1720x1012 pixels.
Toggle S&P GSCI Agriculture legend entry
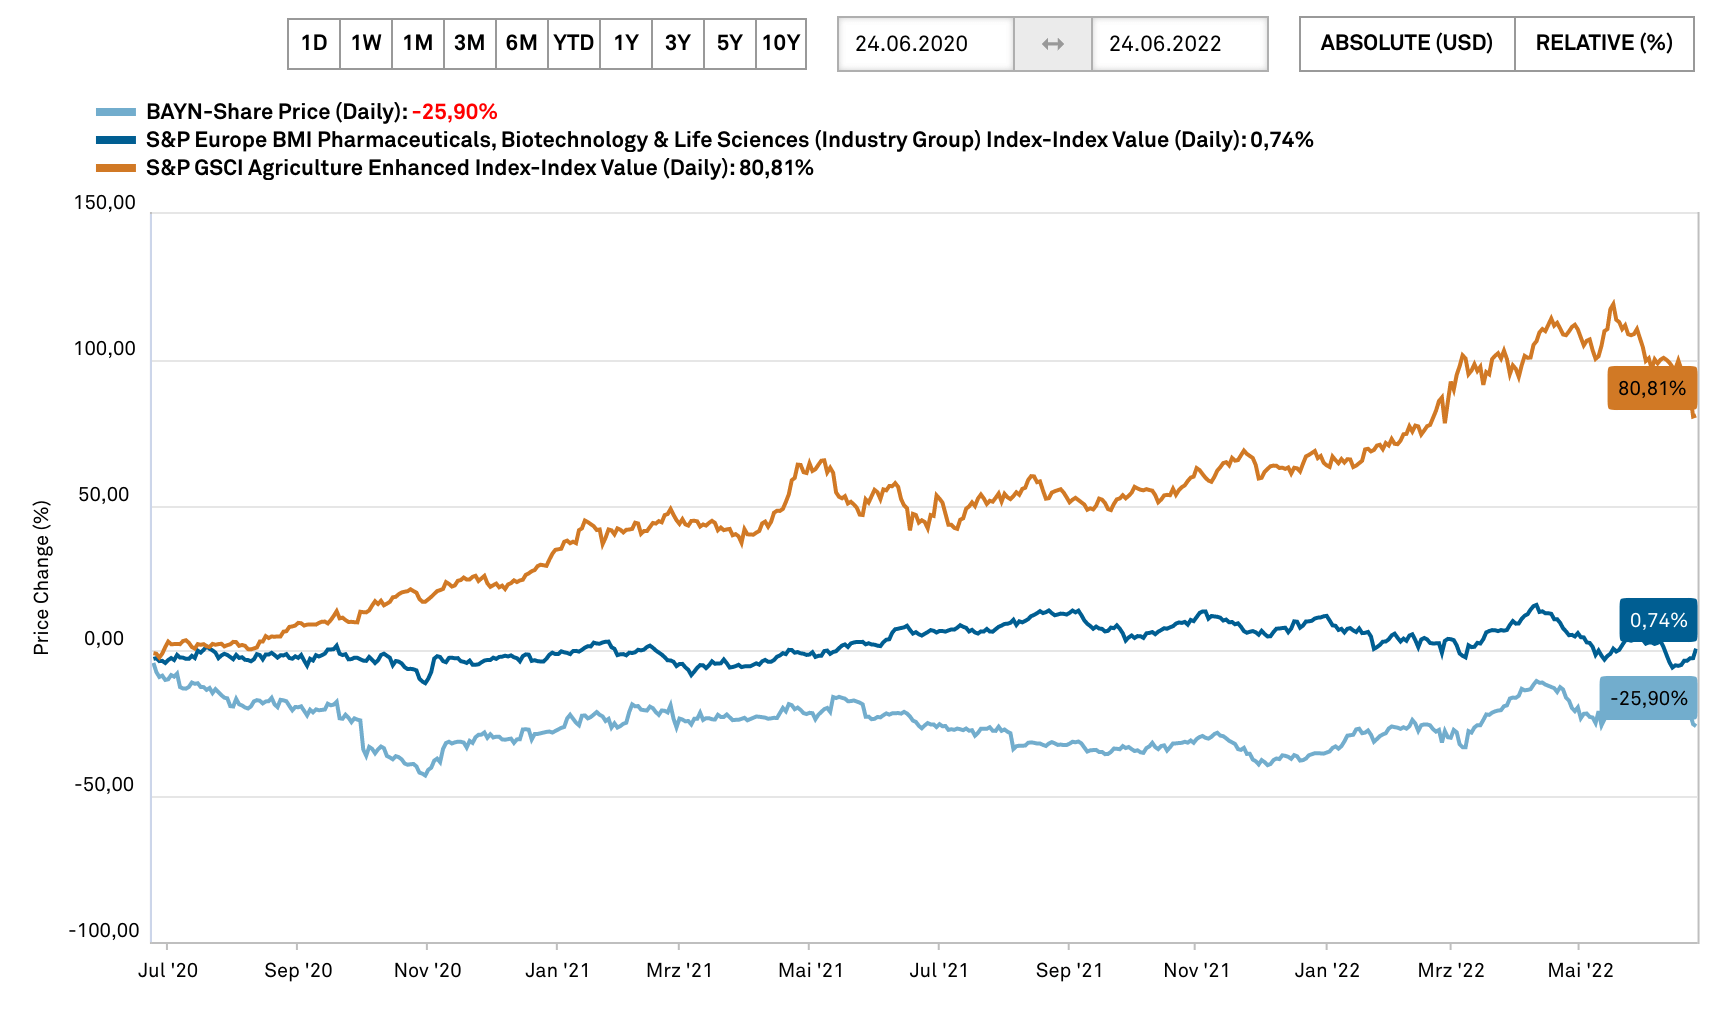pyautogui.click(x=478, y=168)
